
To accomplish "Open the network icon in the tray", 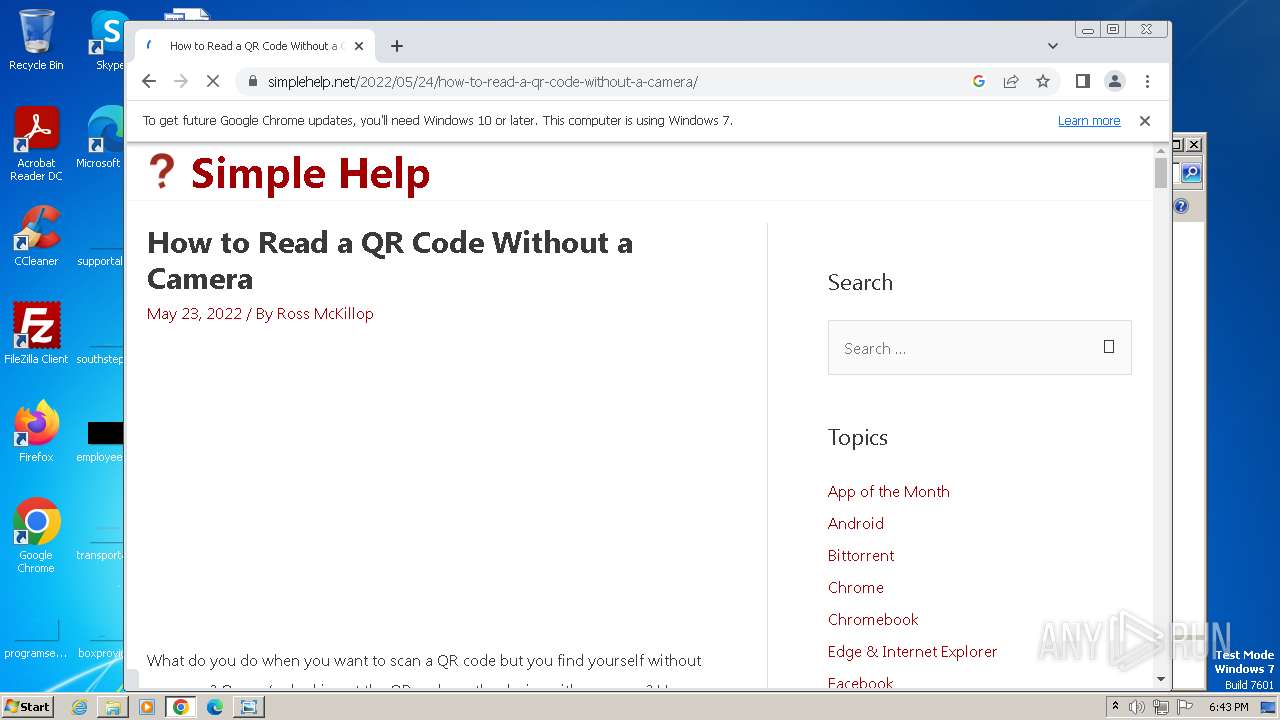I will (1160, 707).
